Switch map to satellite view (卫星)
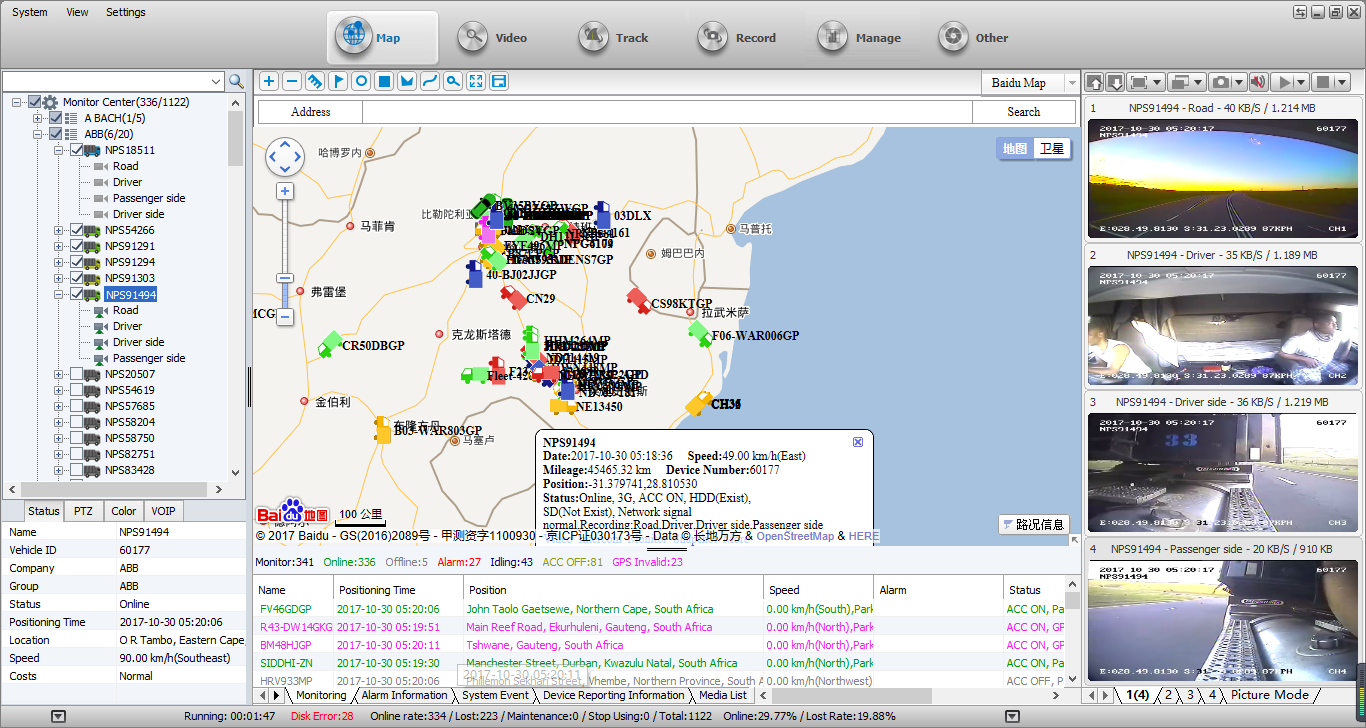Viewport: 1366px width, 728px height. tap(1051, 148)
